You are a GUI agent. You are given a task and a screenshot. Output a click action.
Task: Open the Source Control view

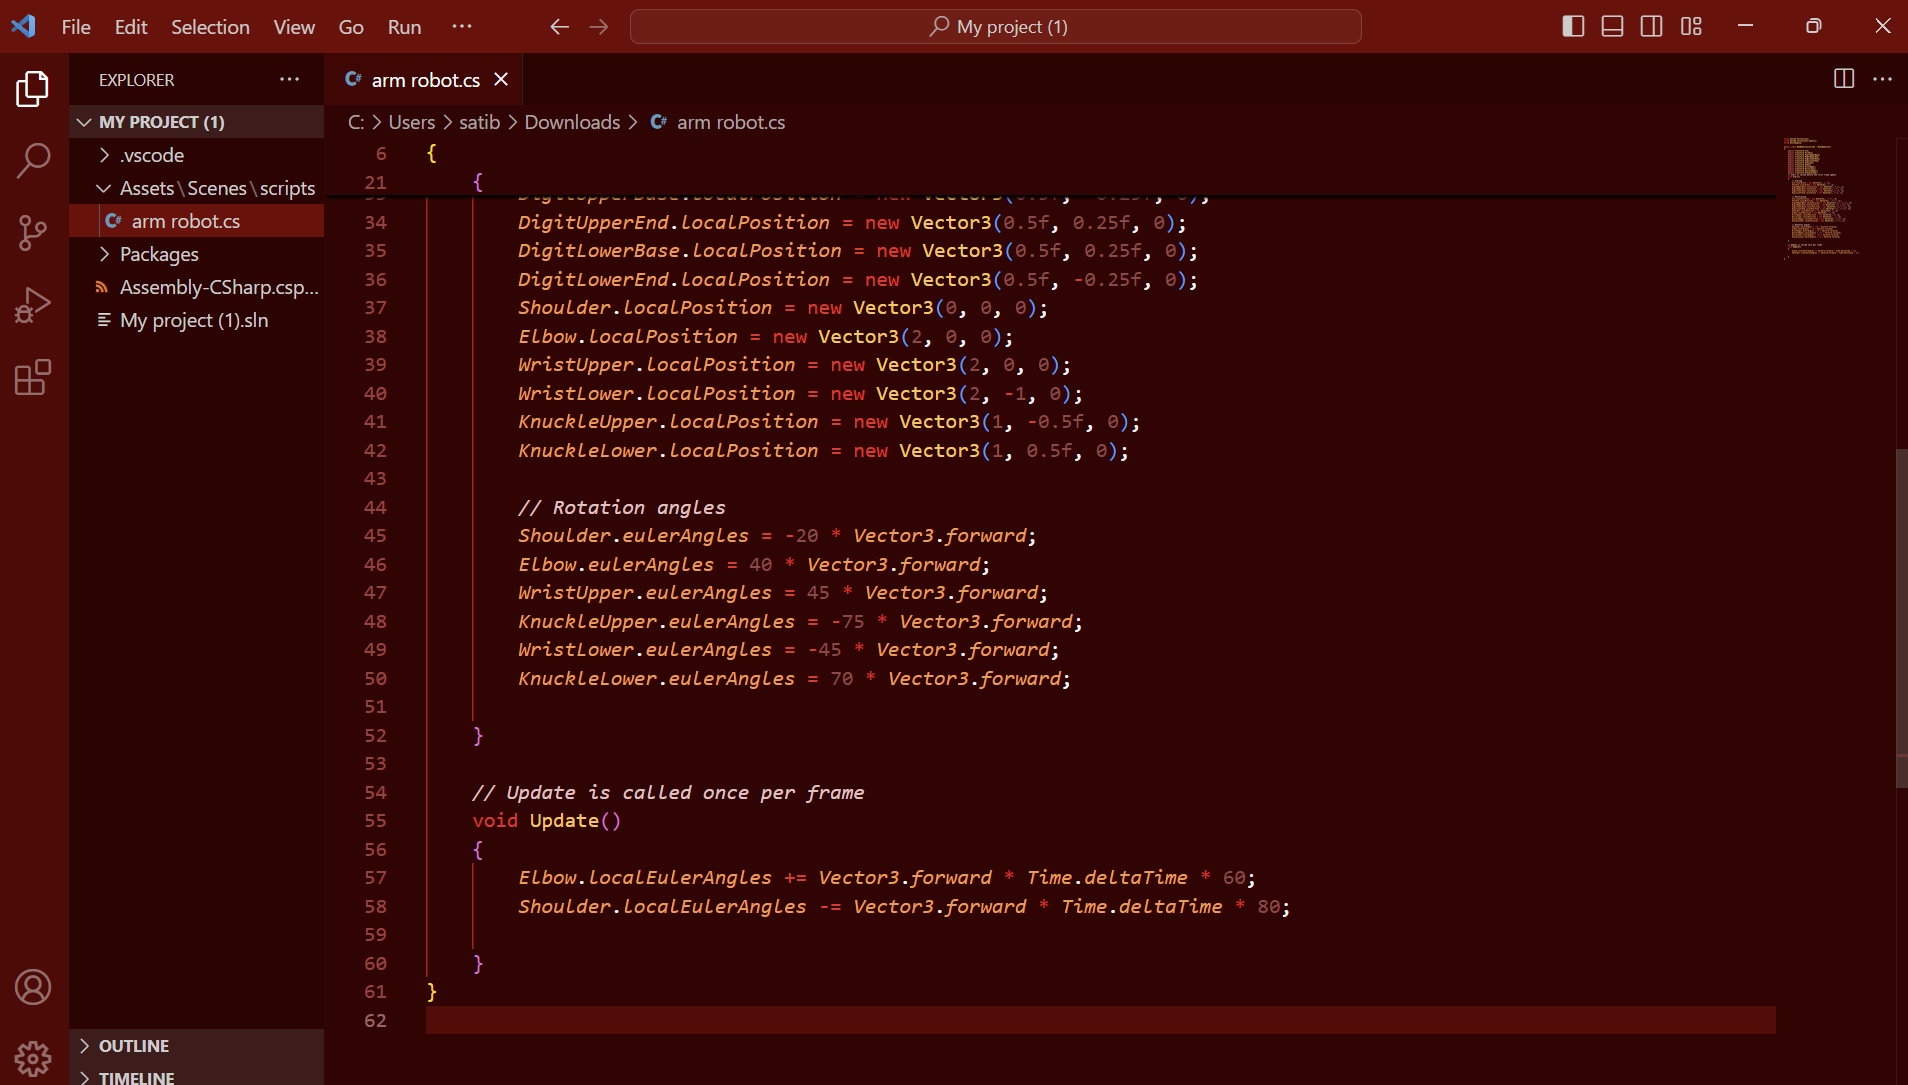33,233
